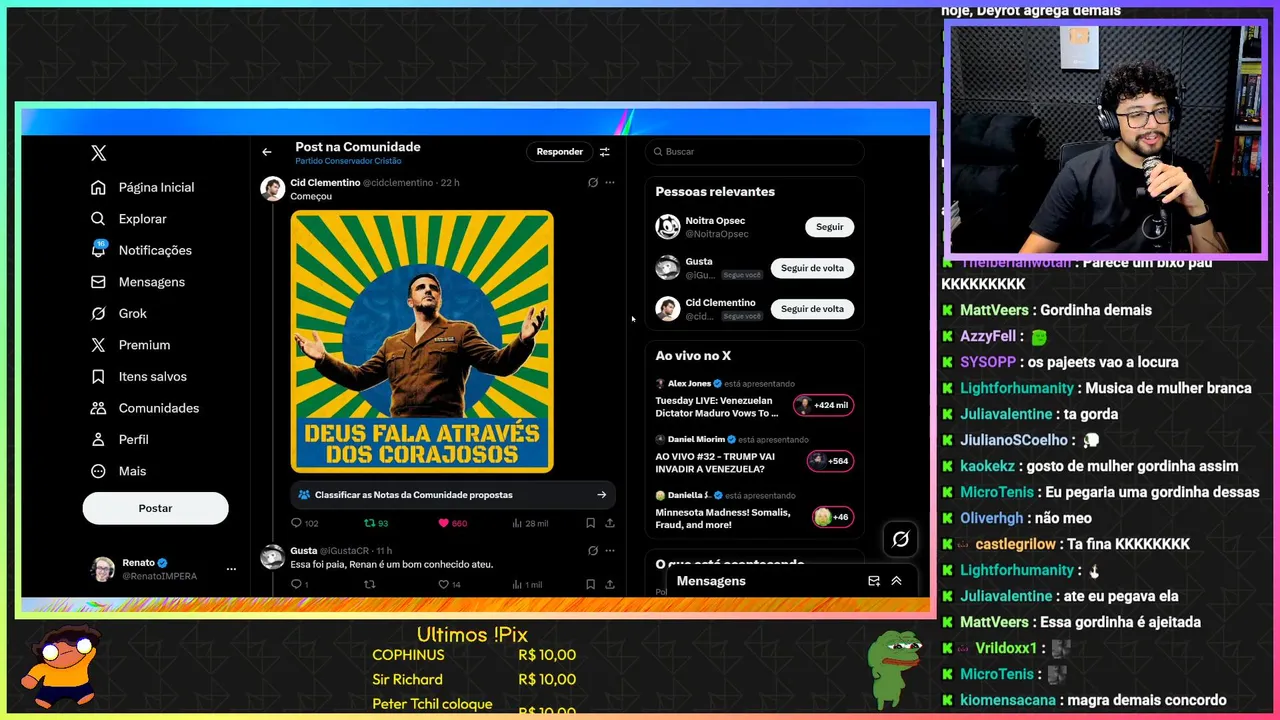Open more options on Cid Clementino's post
The width and height of the screenshot is (1280, 720).
610,183
